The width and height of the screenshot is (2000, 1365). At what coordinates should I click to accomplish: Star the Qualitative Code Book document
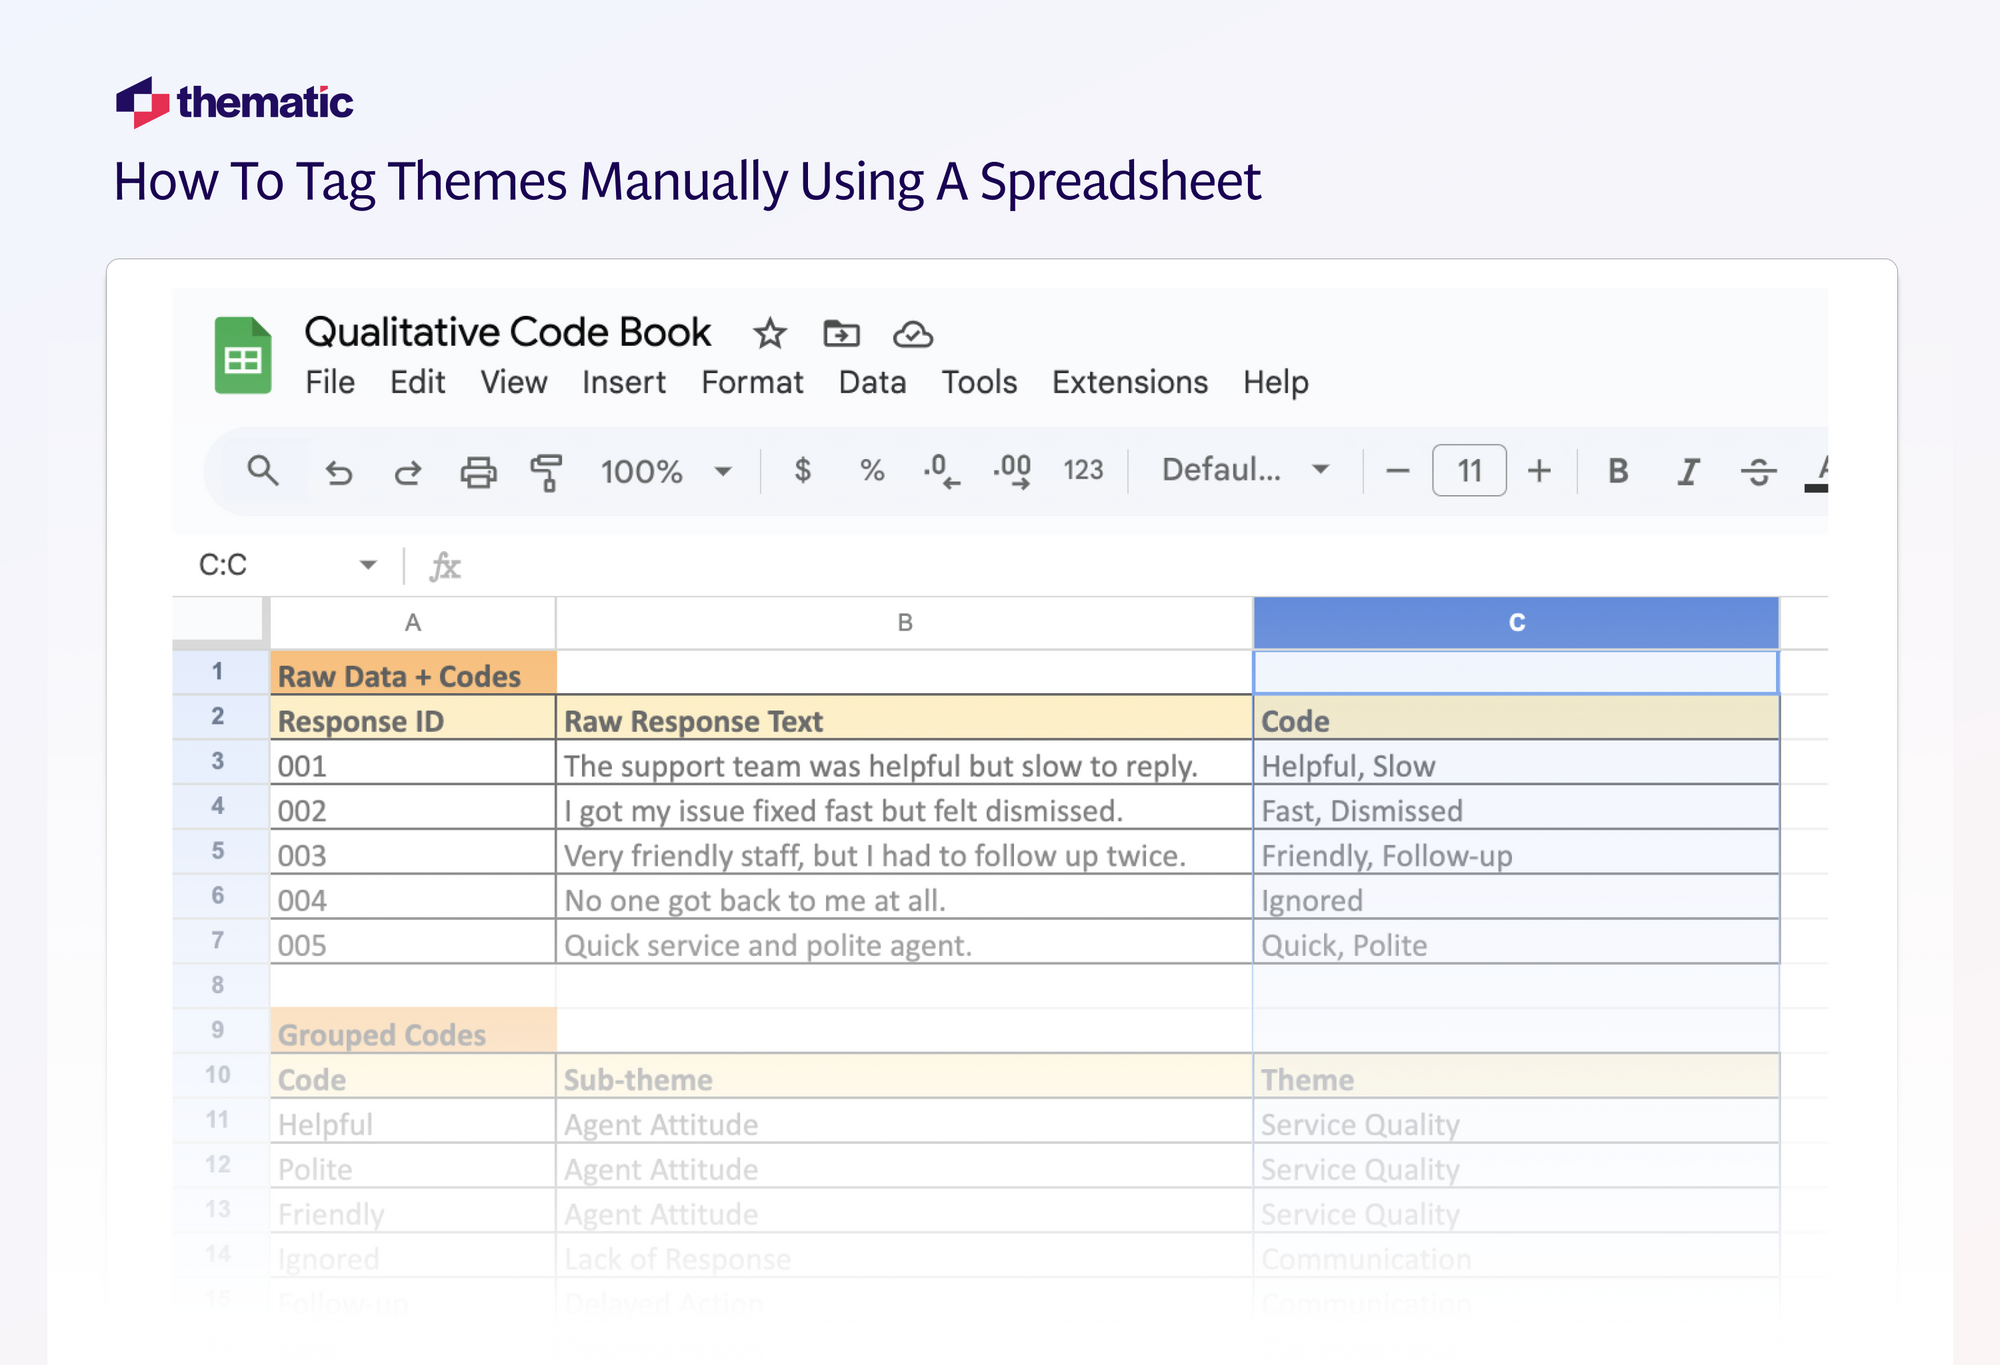click(x=770, y=333)
